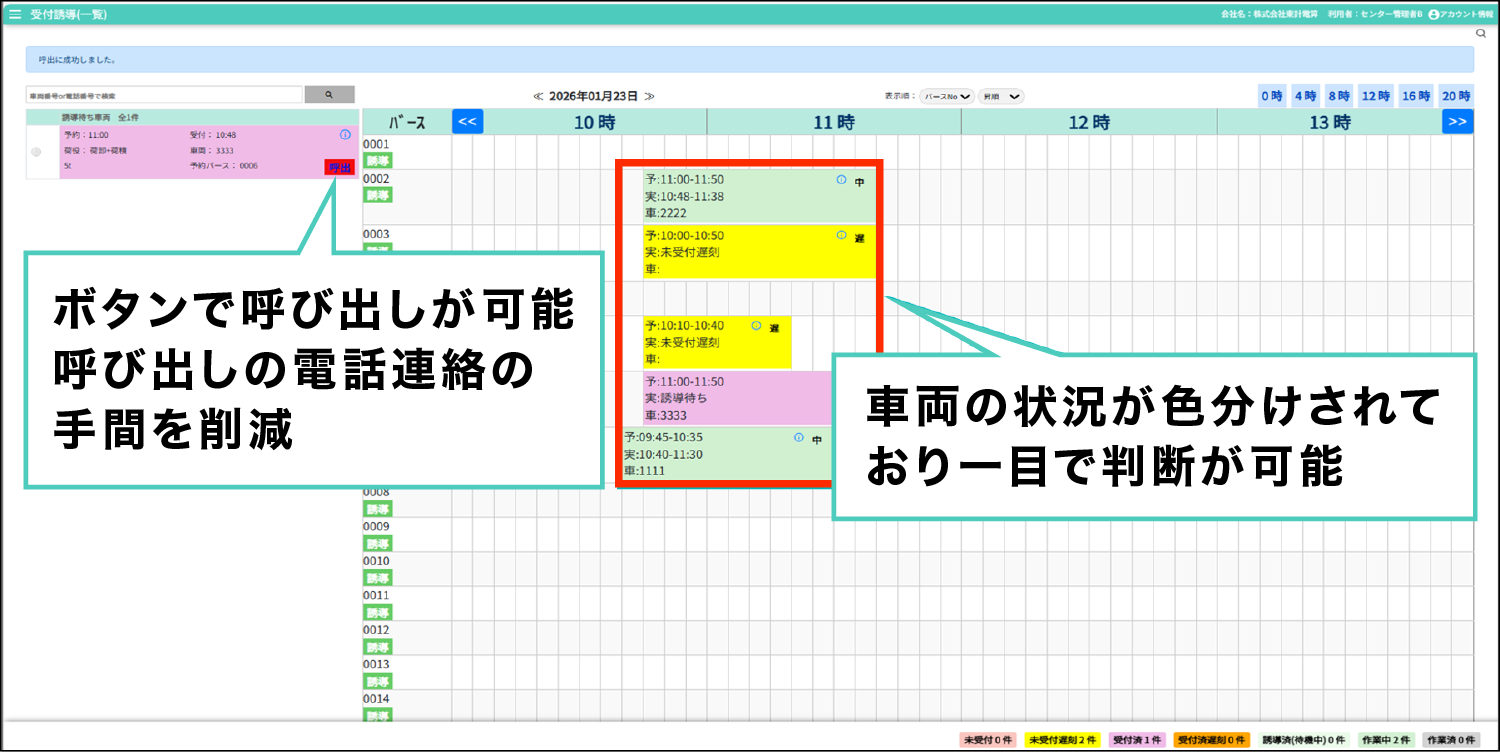
Task: Open the 昇順 order dropdown
Action: (x=1001, y=97)
